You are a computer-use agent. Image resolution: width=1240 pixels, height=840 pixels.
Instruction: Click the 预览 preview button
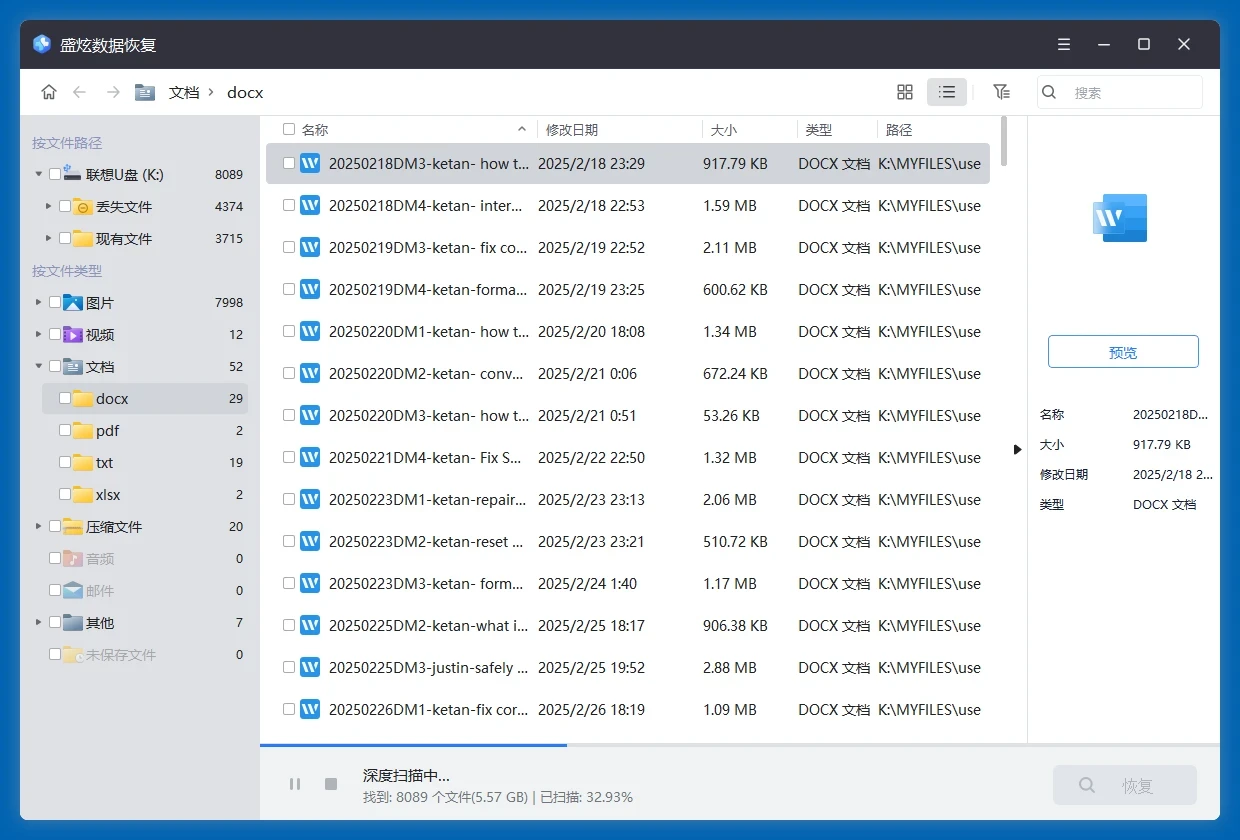[1123, 352]
